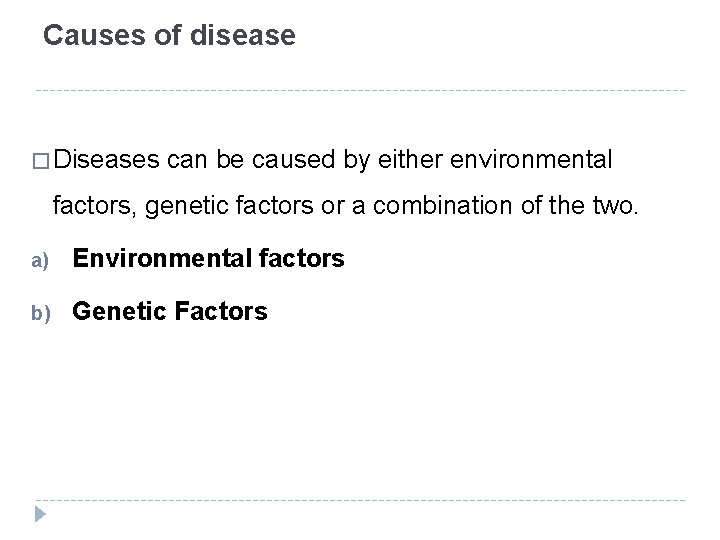720x540 pixels.
Task: Select the slide title Causes of disease
Action: (x=170, y=37)
